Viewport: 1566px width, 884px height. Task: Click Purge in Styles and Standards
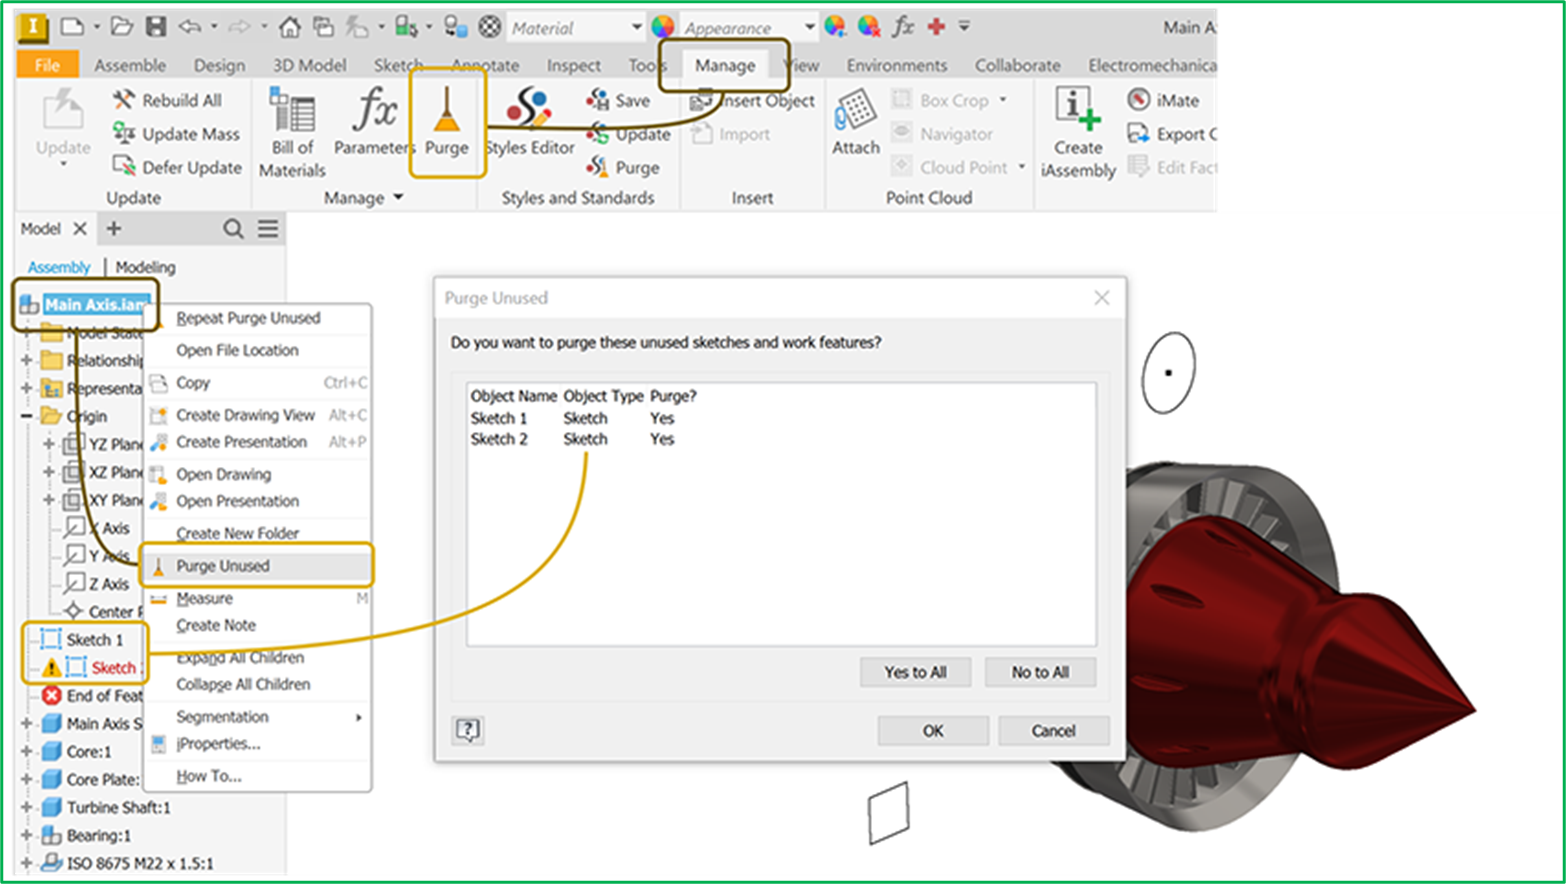tap(623, 167)
